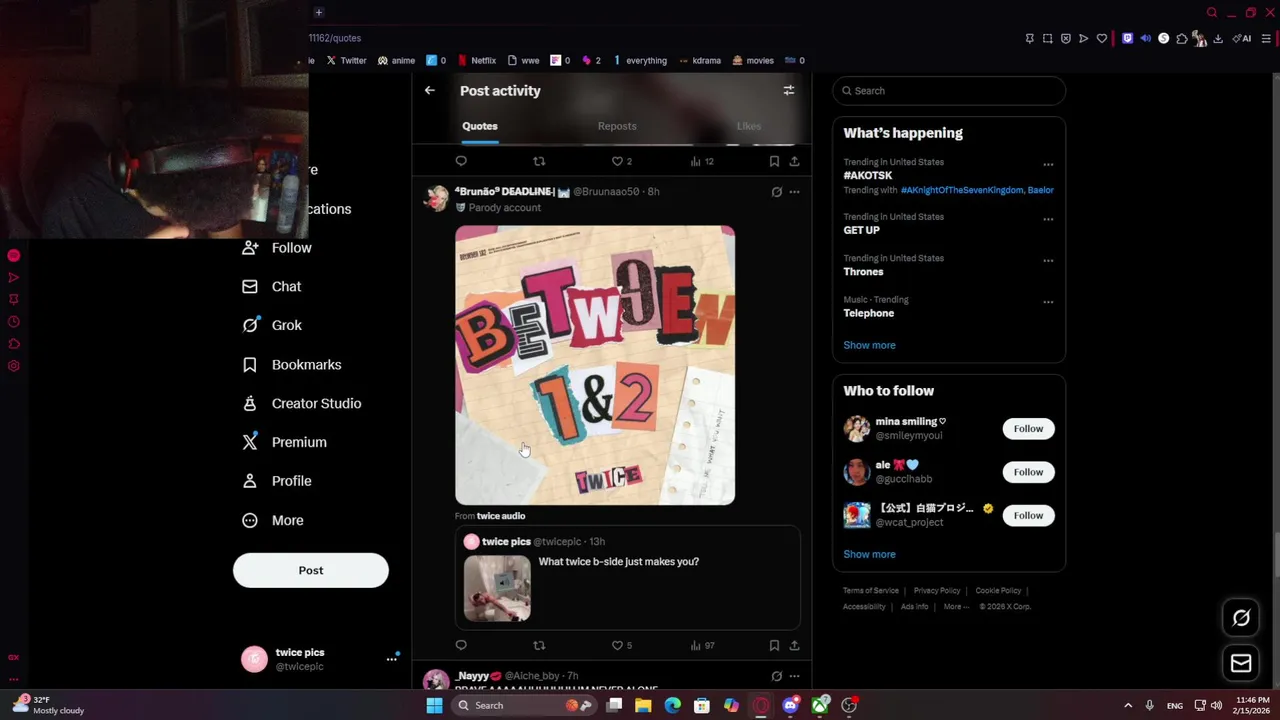This screenshot has width=1280, height=720.
Task: Open Discord from the taskbar
Action: pyautogui.click(x=791, y=705)
